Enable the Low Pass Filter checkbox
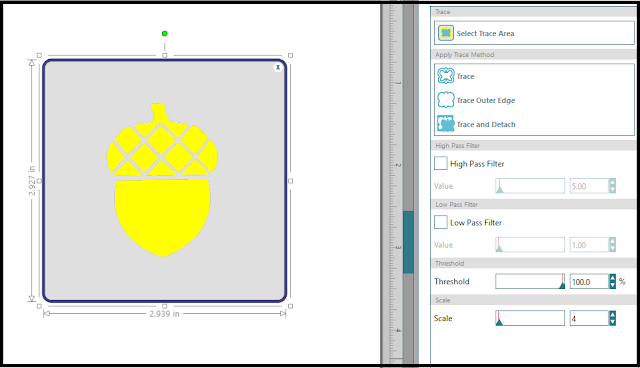Viewport: 640px width, 368px height. click(440, 222)
